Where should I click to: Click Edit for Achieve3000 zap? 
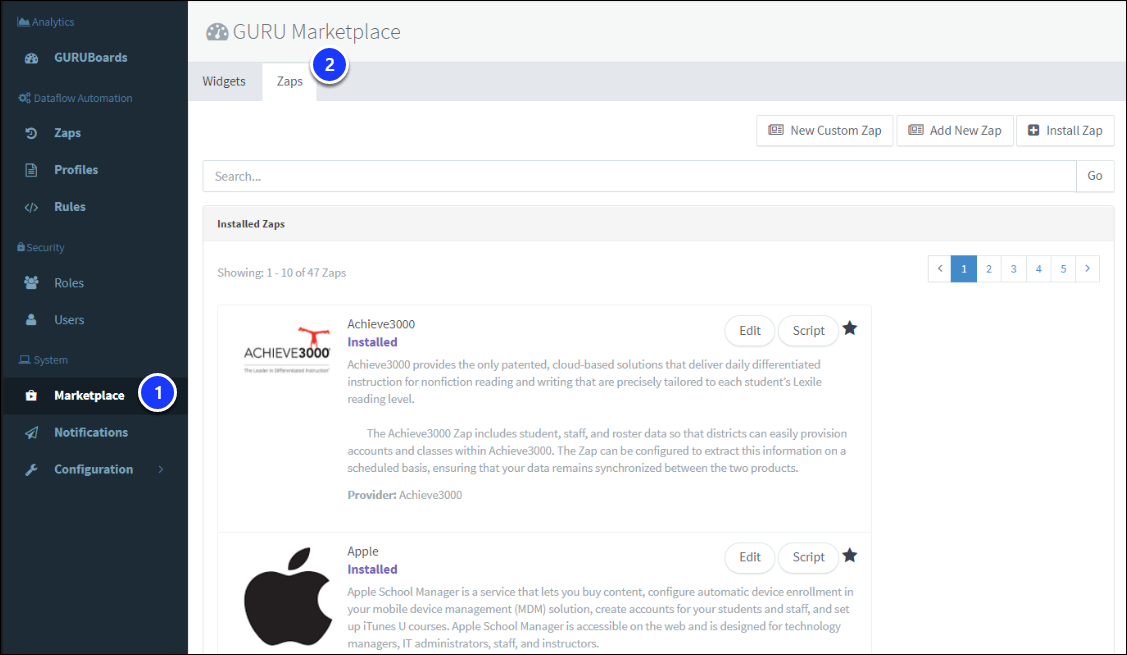750,331
